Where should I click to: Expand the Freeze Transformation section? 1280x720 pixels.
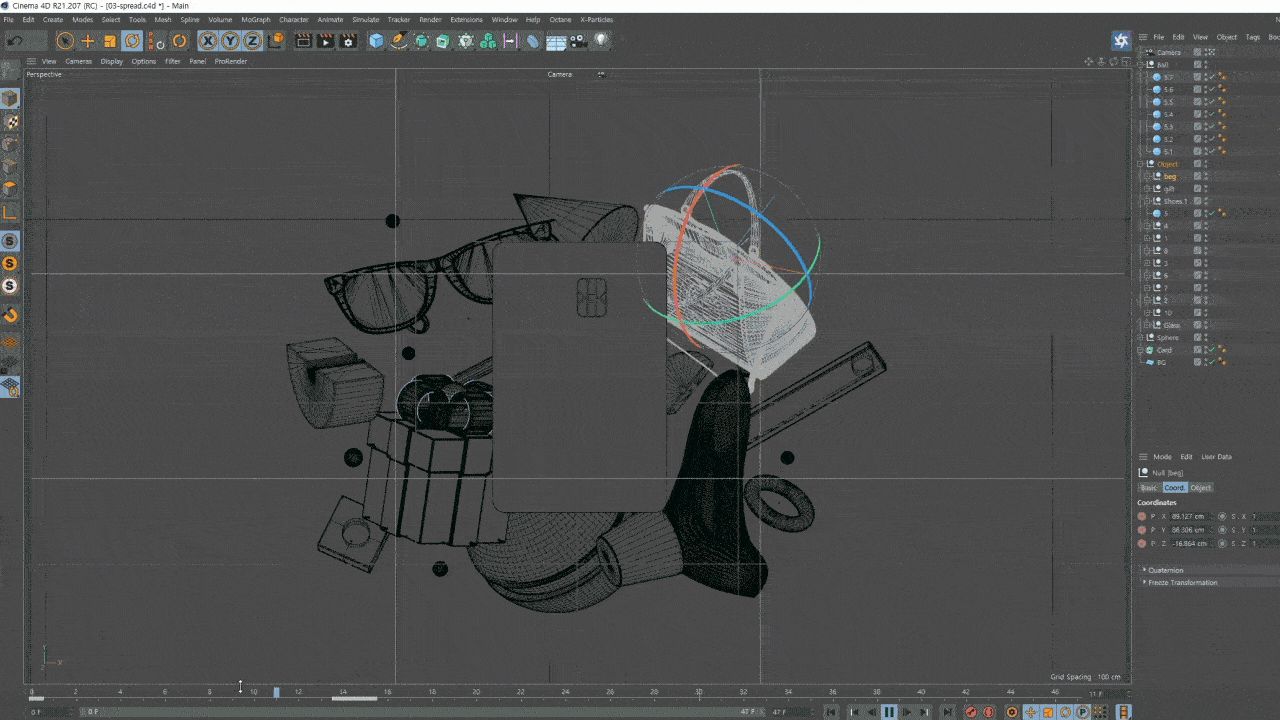(1182, 583)
